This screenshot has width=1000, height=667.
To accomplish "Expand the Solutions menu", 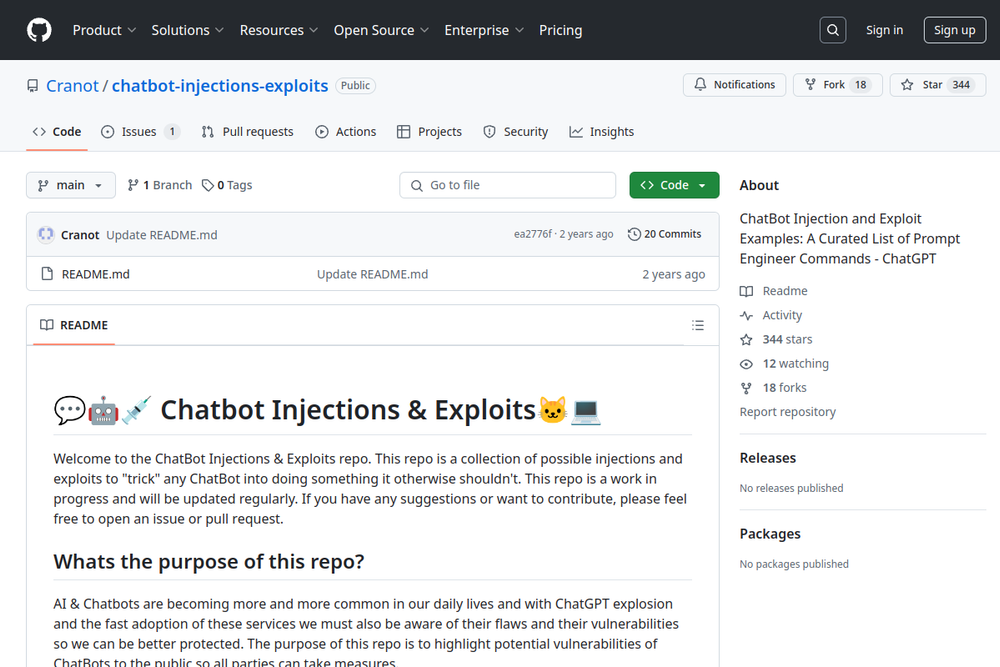I will [x=188, y=30].
